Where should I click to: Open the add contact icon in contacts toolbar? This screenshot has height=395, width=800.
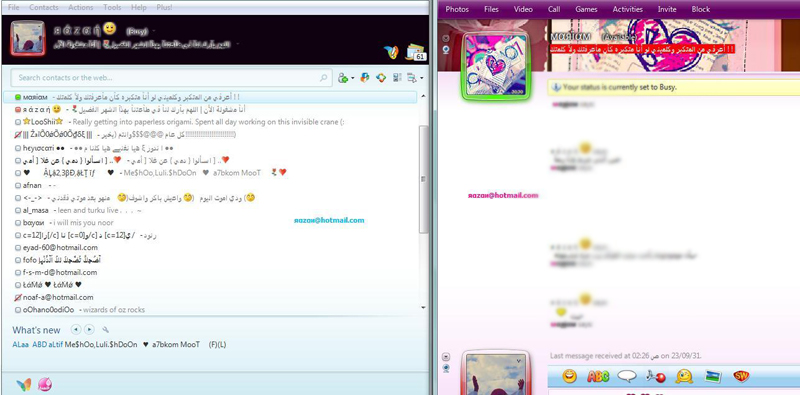tap(343, 78)
